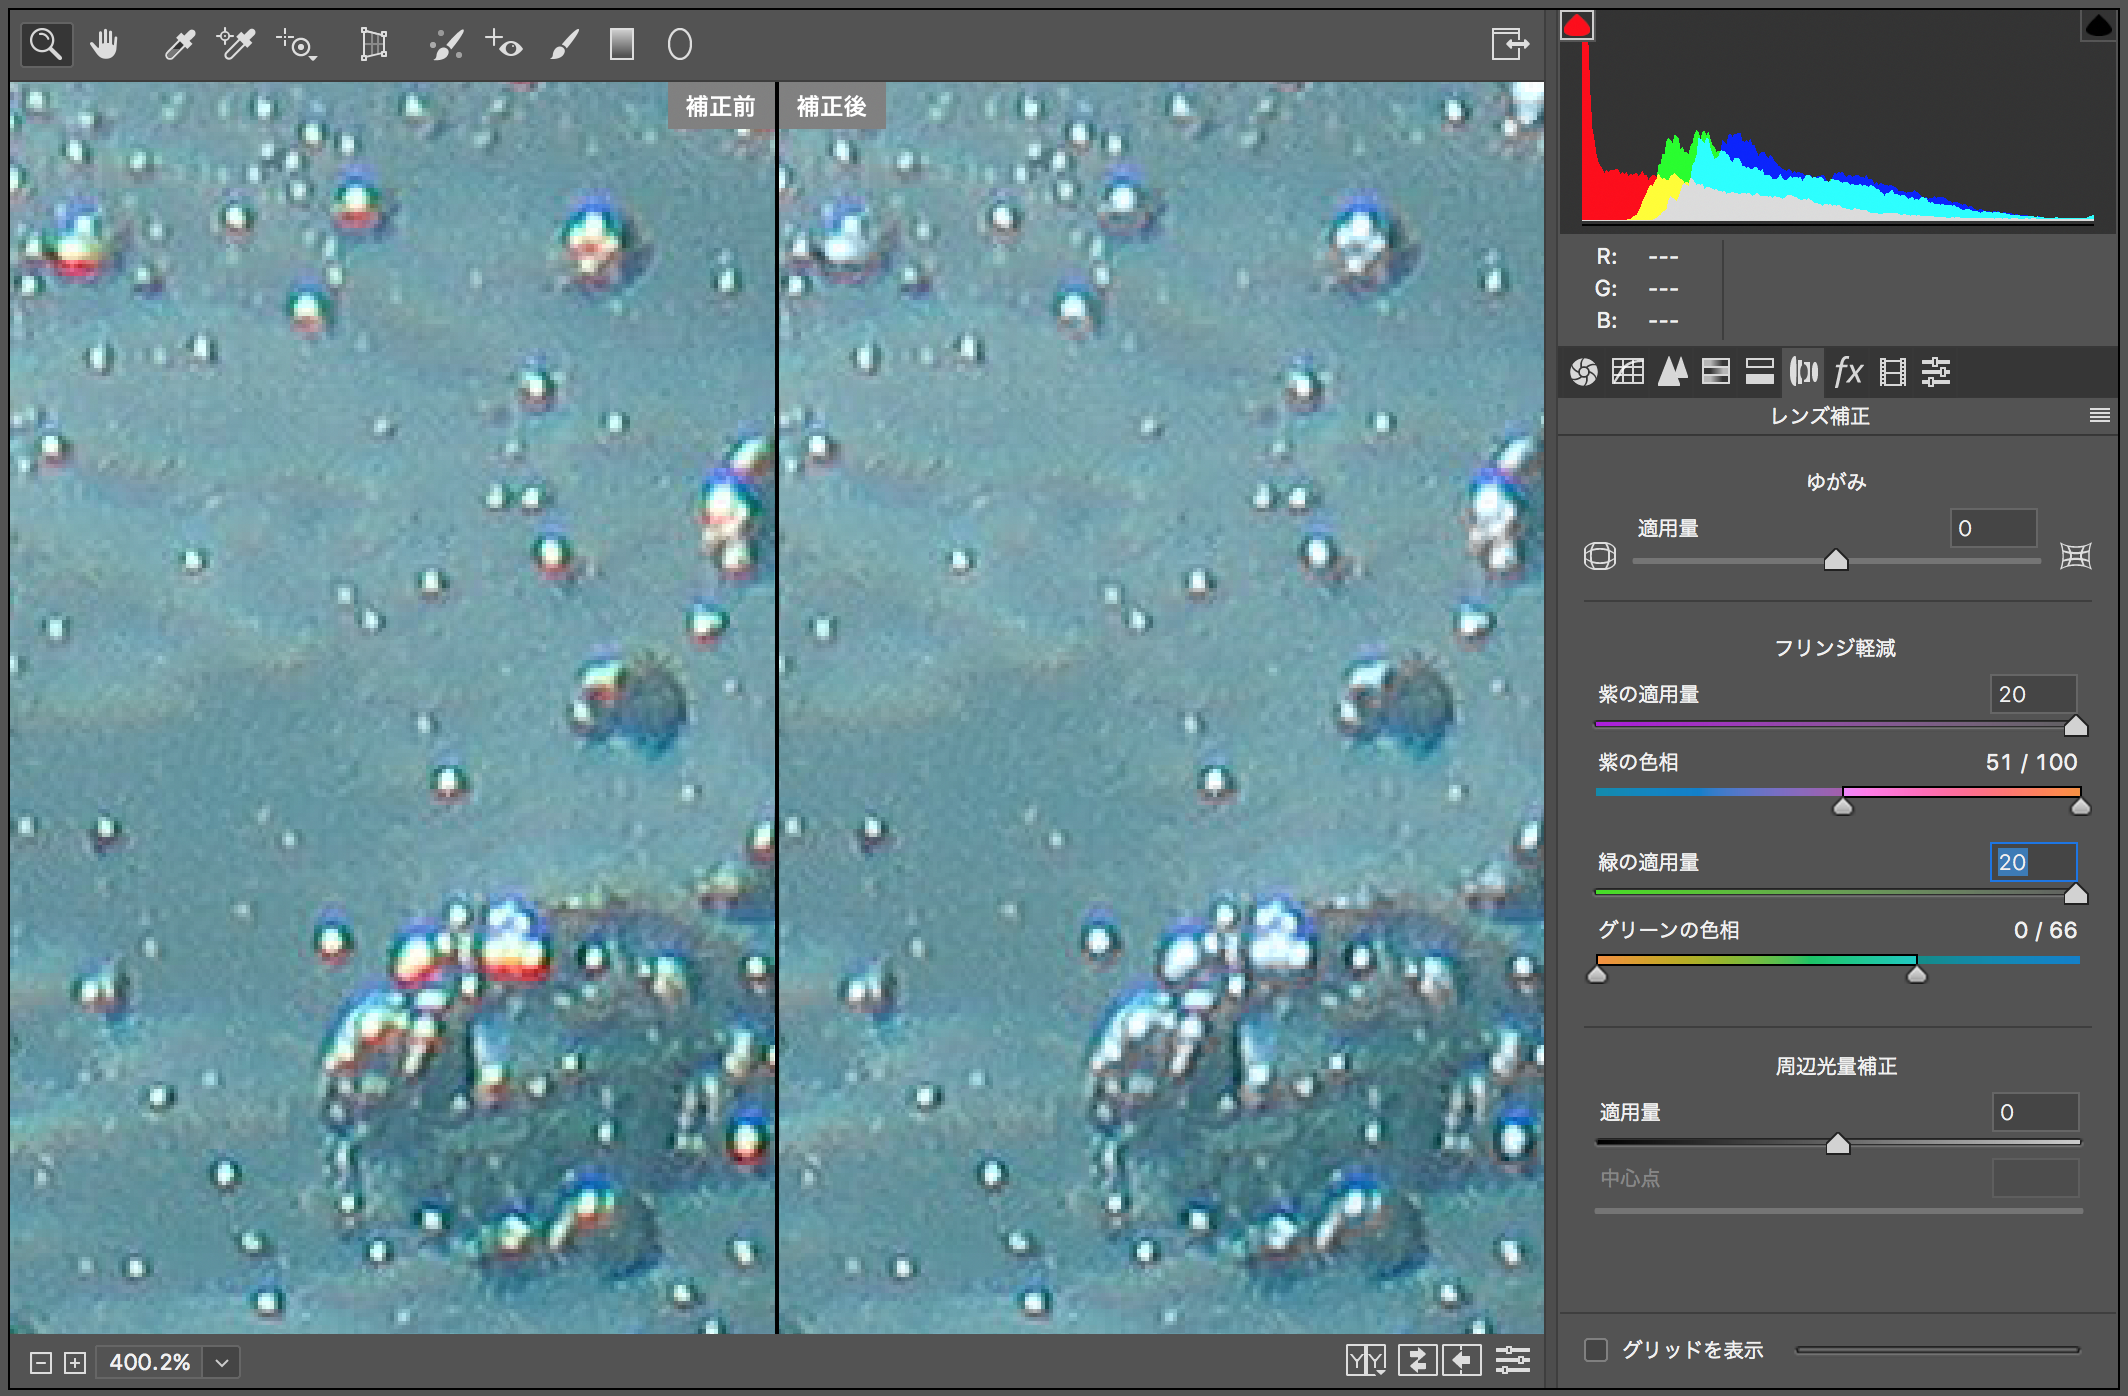Open the zoom level dropdown

click(222, 1362)
